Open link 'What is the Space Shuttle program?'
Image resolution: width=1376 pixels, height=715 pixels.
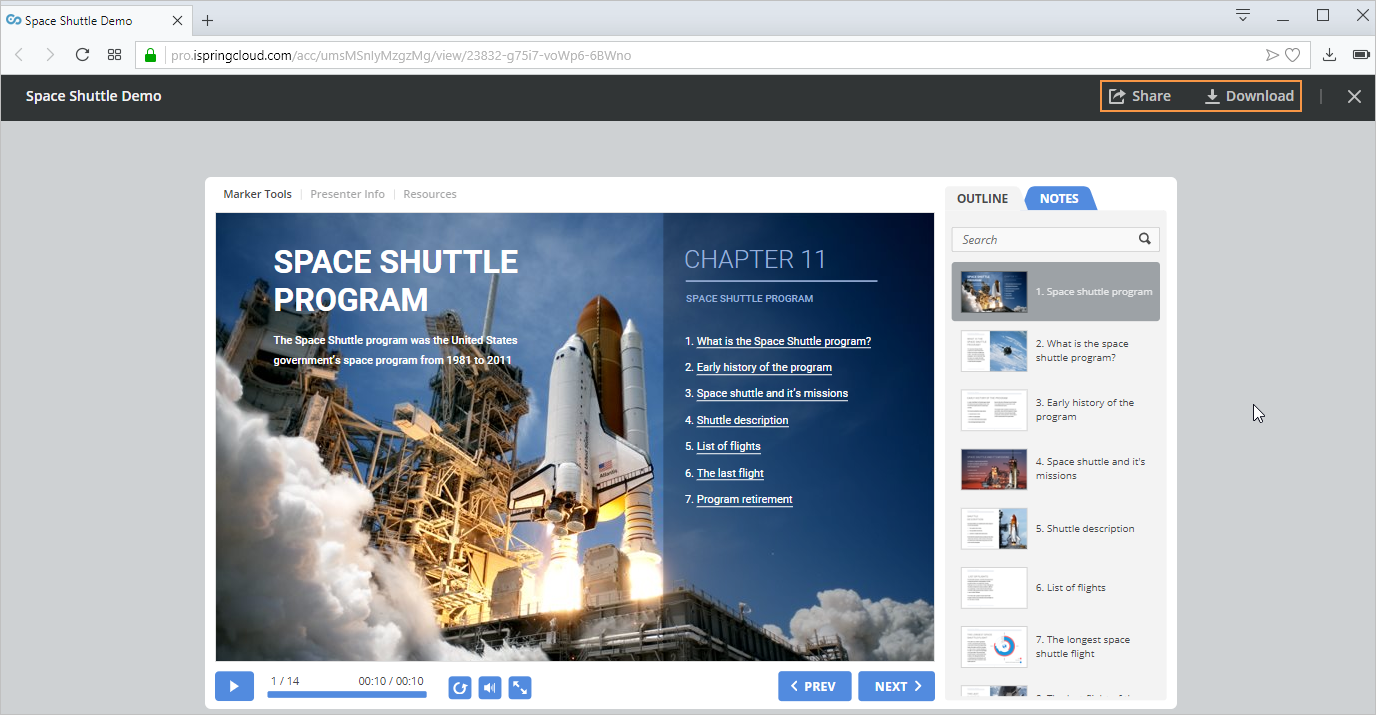tap(784, 341)
